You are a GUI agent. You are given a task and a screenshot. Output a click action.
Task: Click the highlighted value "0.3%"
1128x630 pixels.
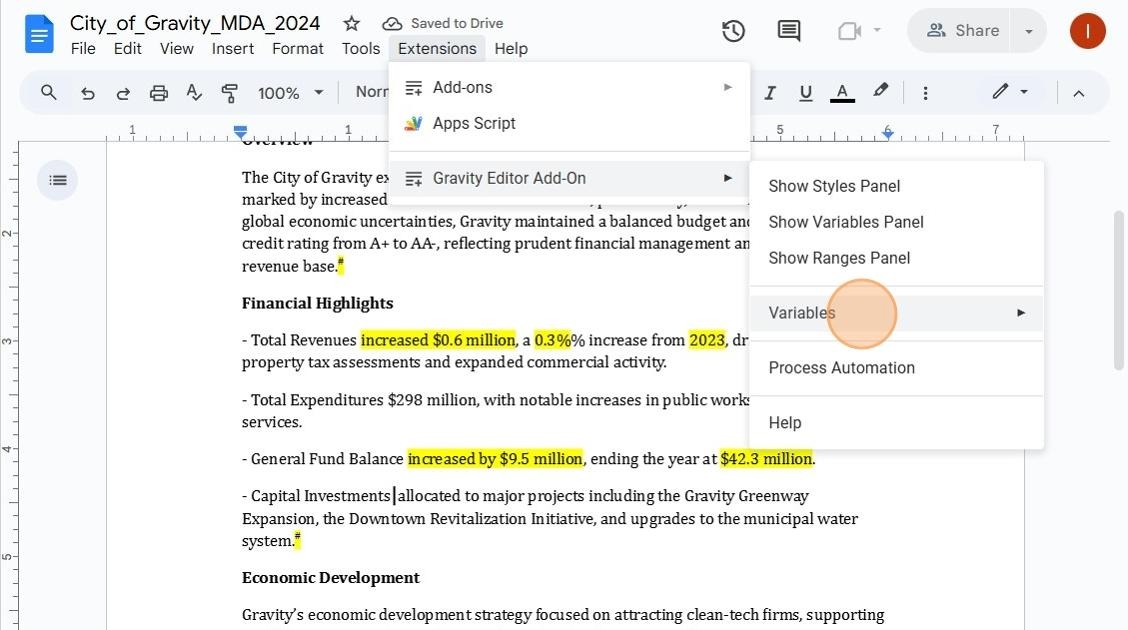point(552,340)
